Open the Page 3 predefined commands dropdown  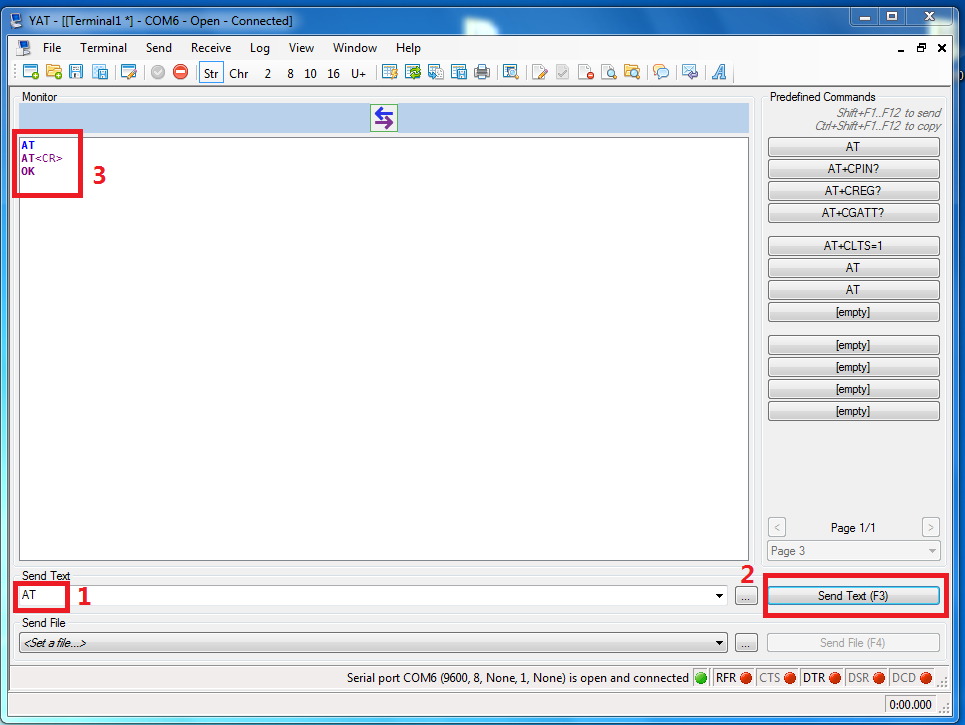[854, 551]
